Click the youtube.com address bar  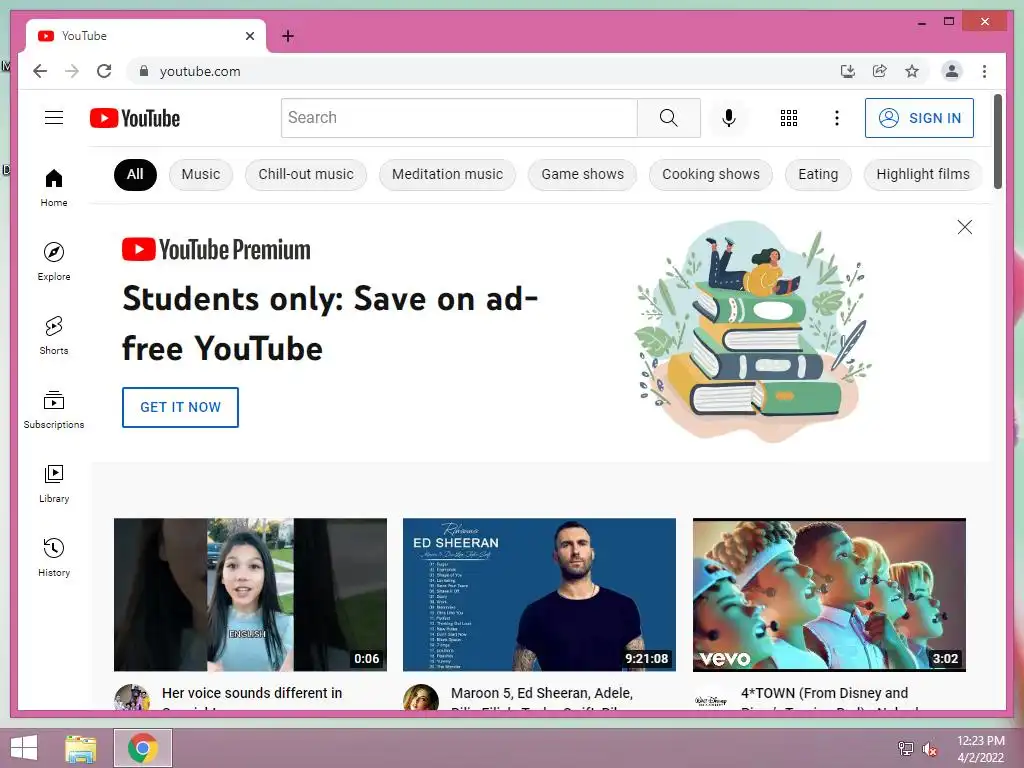pyautogui.click(x=483, y=71)
